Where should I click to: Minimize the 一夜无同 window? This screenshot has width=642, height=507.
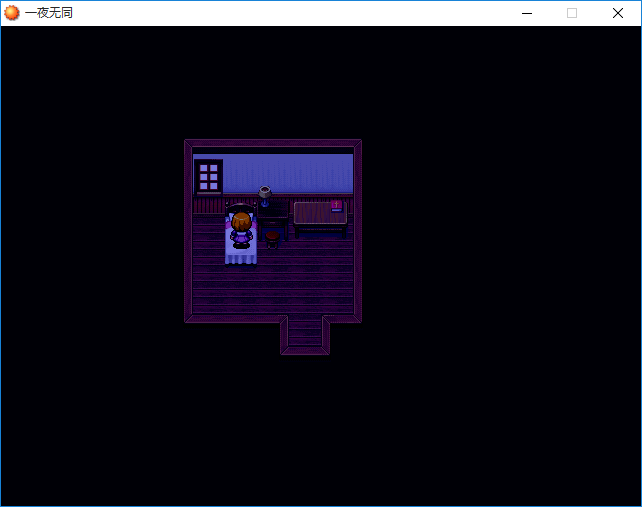point(527,13)
